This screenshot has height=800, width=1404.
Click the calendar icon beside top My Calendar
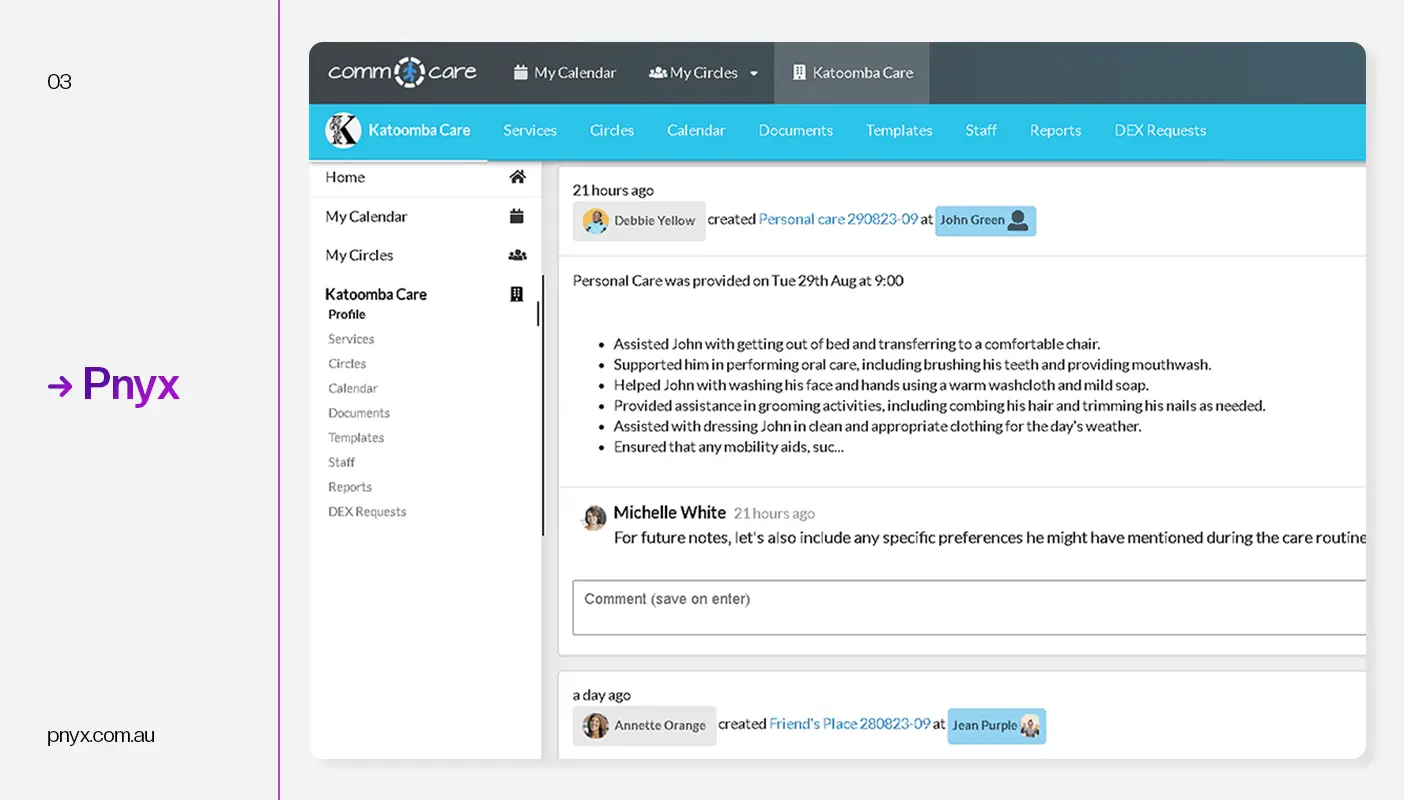520,72
